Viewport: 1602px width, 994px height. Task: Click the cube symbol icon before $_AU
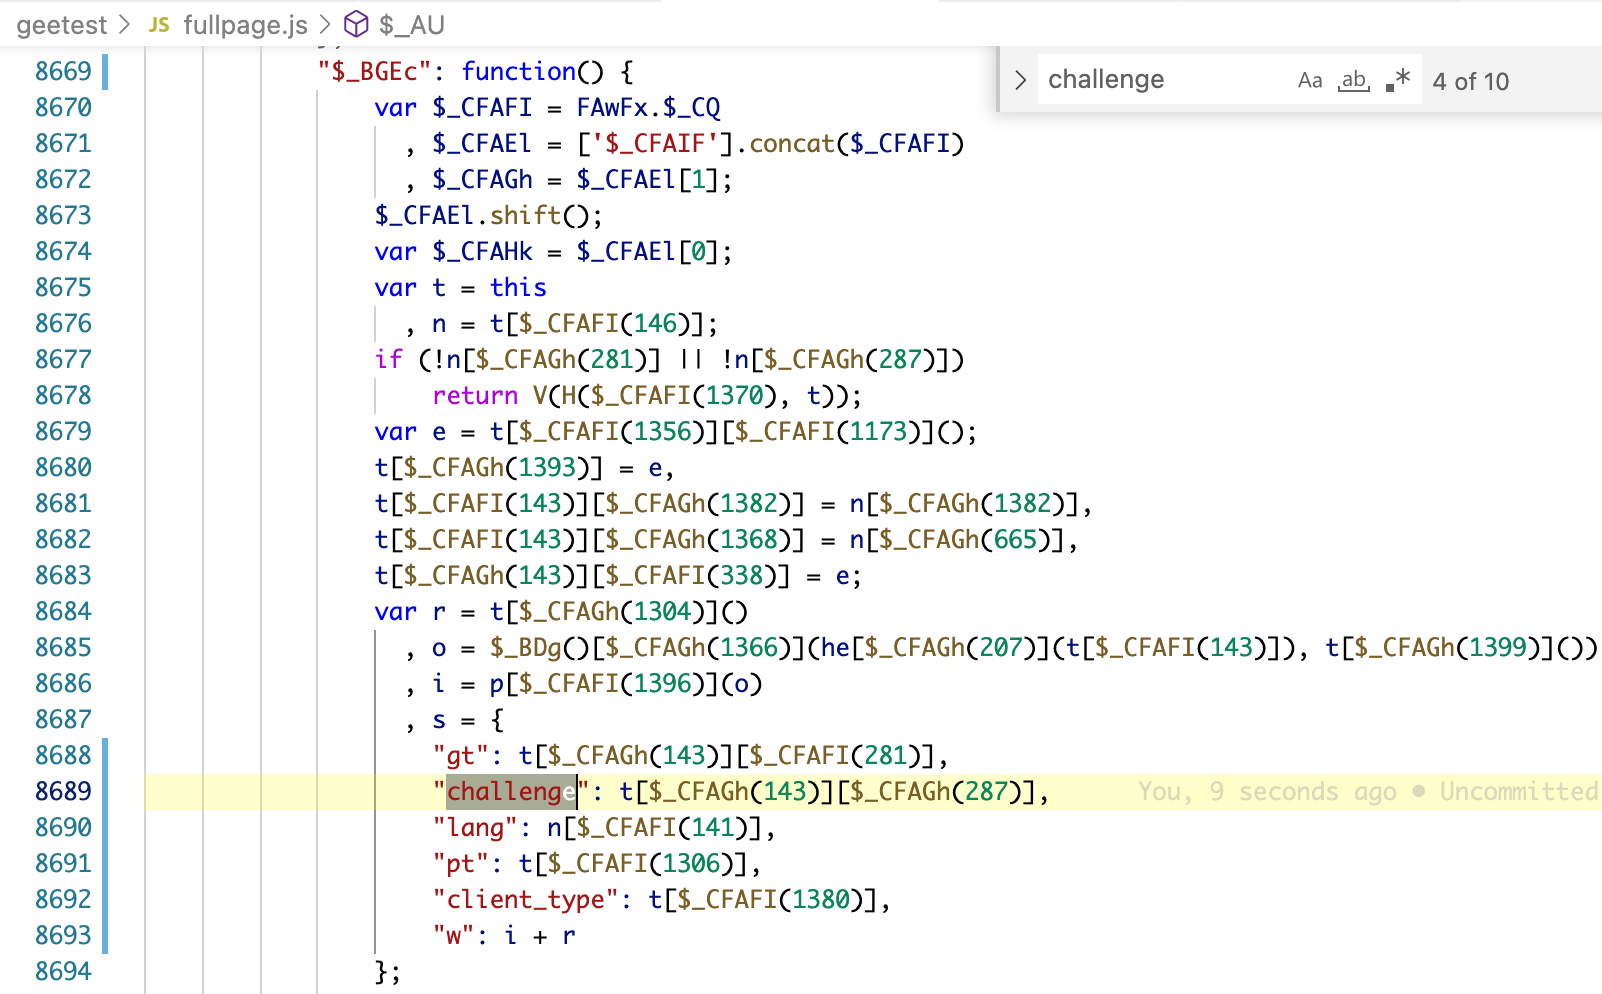click(356, 24)
